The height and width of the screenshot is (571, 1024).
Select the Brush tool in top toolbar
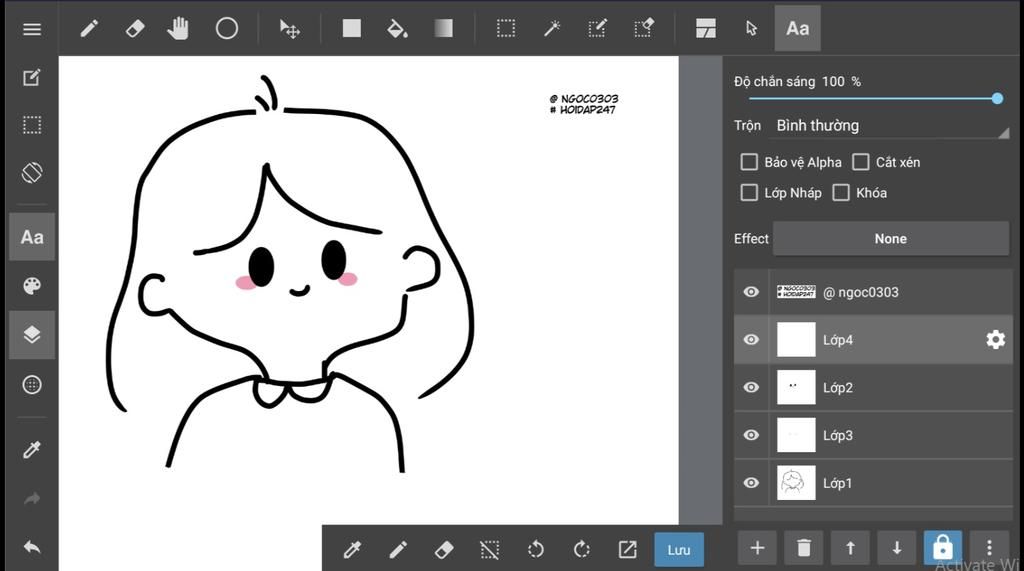point(89,29)
